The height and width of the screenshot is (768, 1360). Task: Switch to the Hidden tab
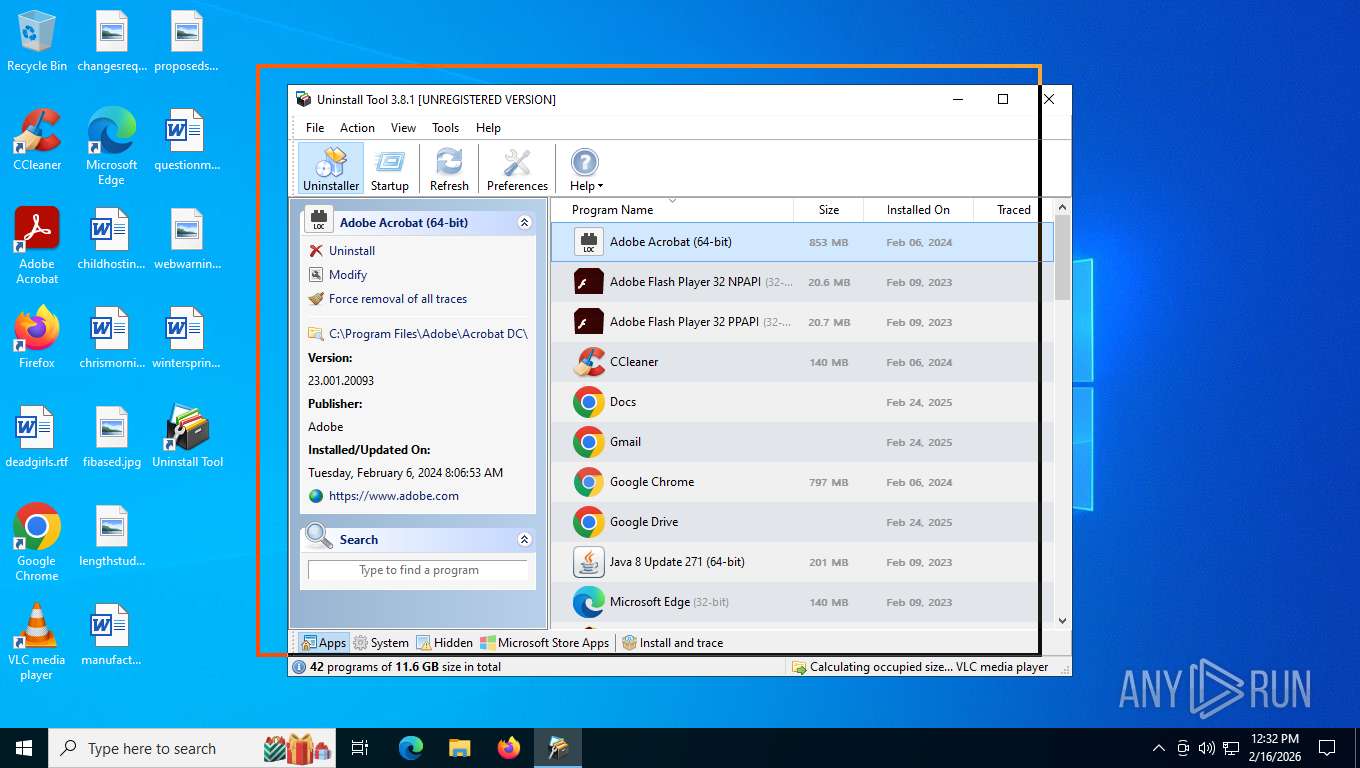pos(445,643)
